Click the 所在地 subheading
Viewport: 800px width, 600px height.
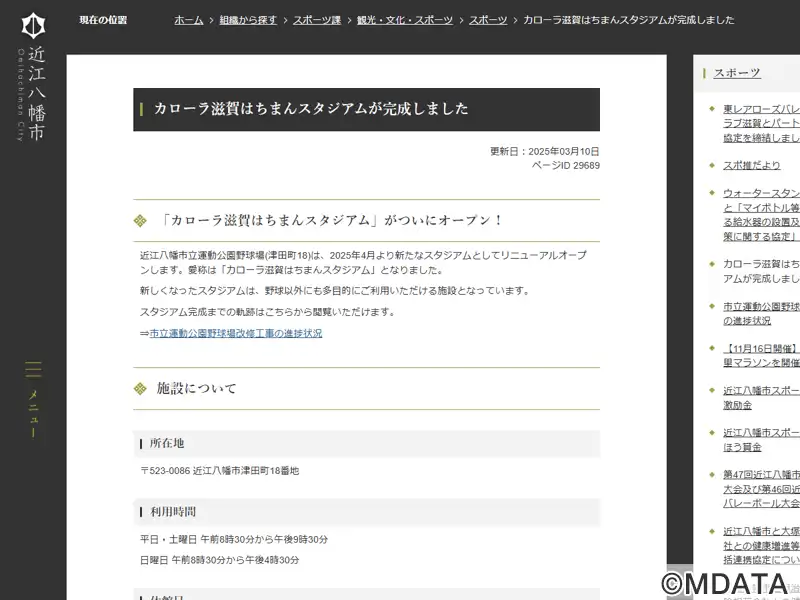click(x=167, y=443)
